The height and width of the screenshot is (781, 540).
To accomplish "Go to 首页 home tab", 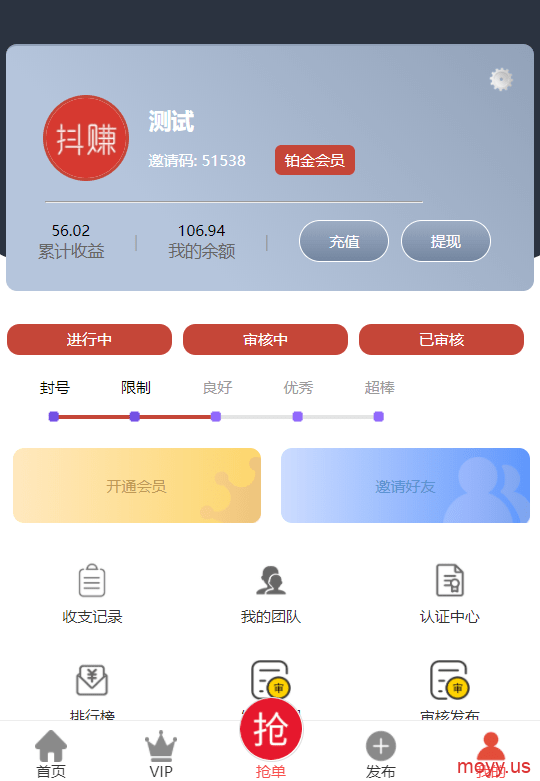I will [x=51, y=754].
